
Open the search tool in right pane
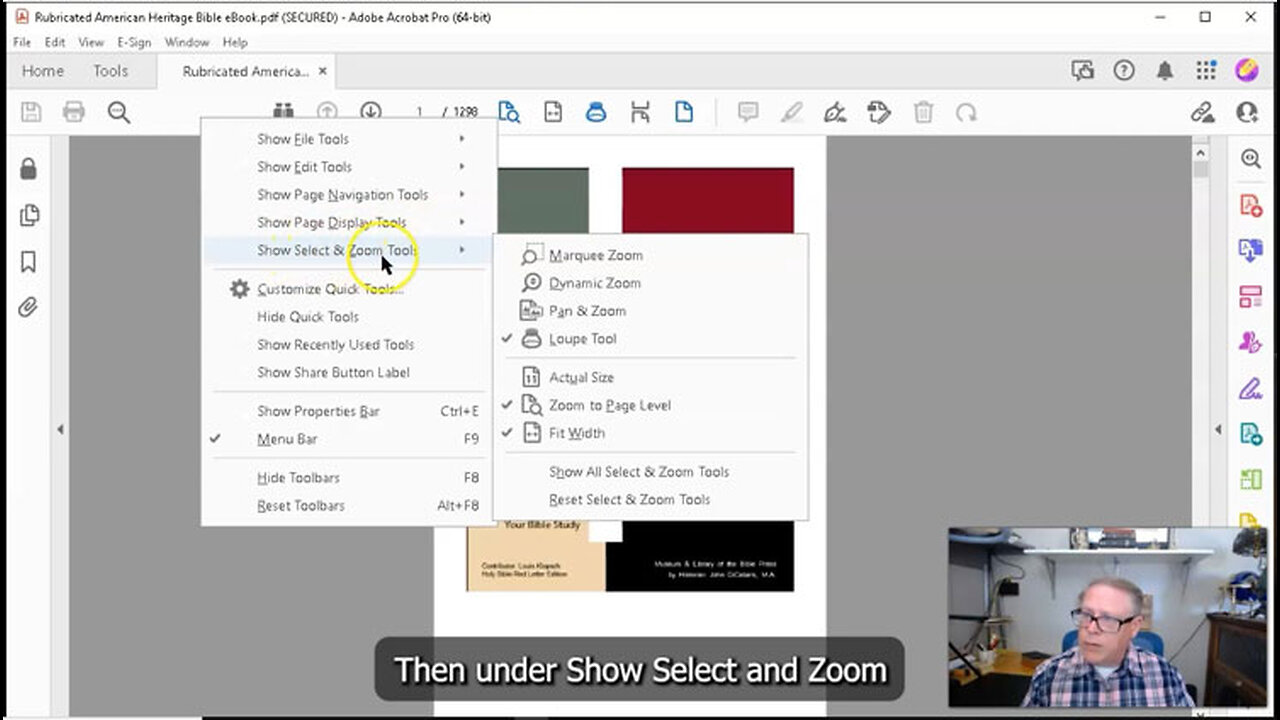tap(1250, 158)
